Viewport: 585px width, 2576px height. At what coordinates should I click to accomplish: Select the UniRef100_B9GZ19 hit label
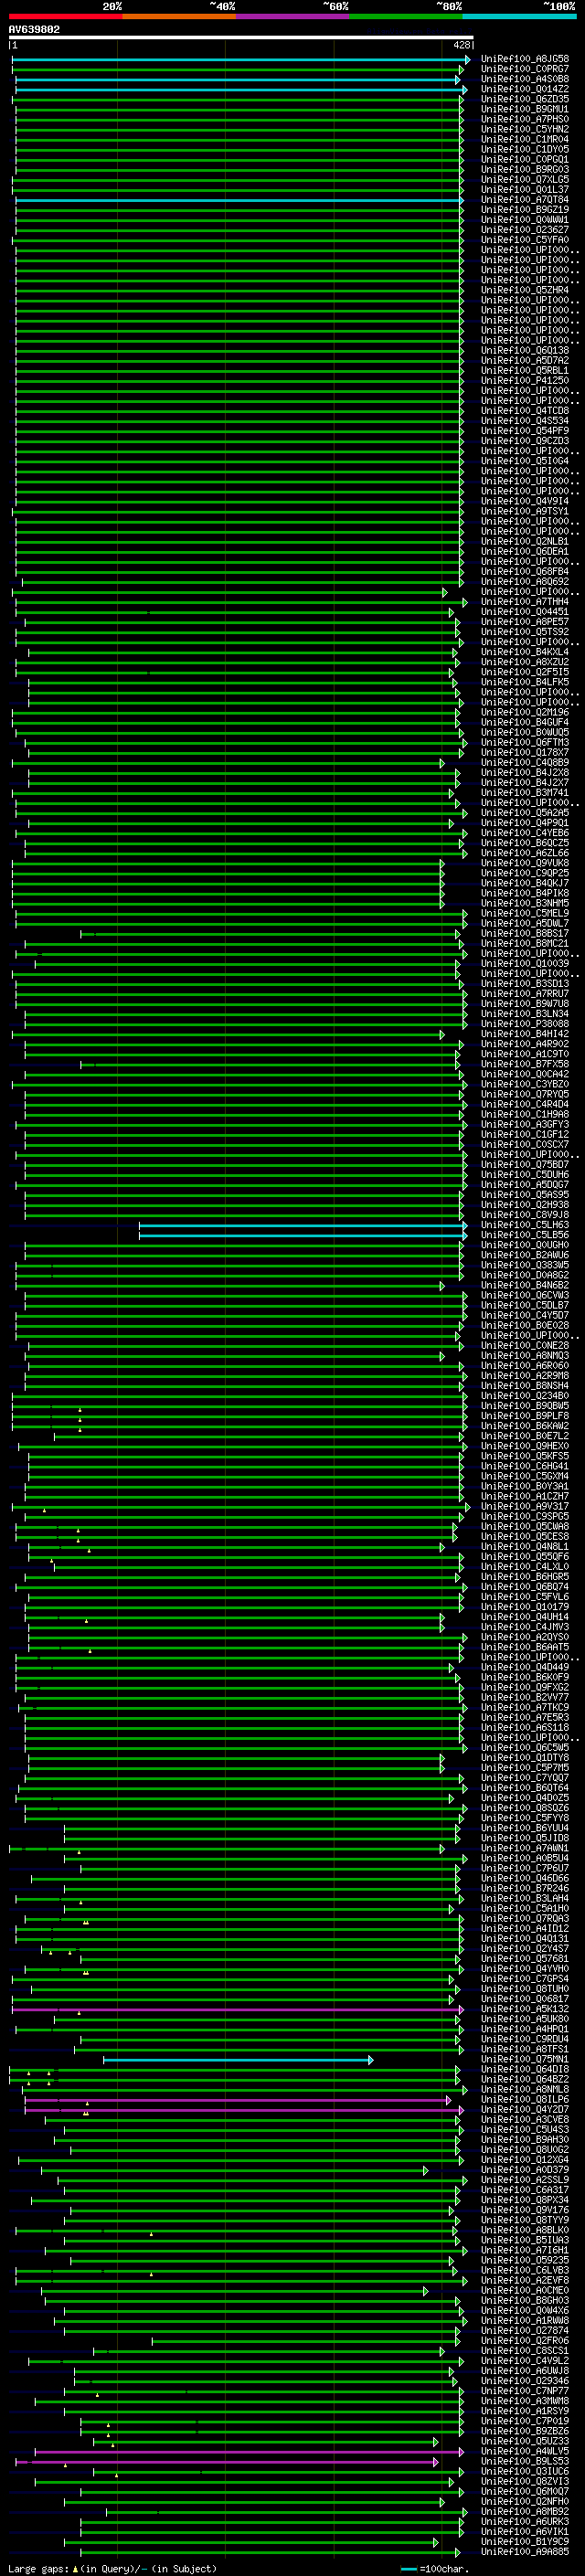(x=525, y=209)
